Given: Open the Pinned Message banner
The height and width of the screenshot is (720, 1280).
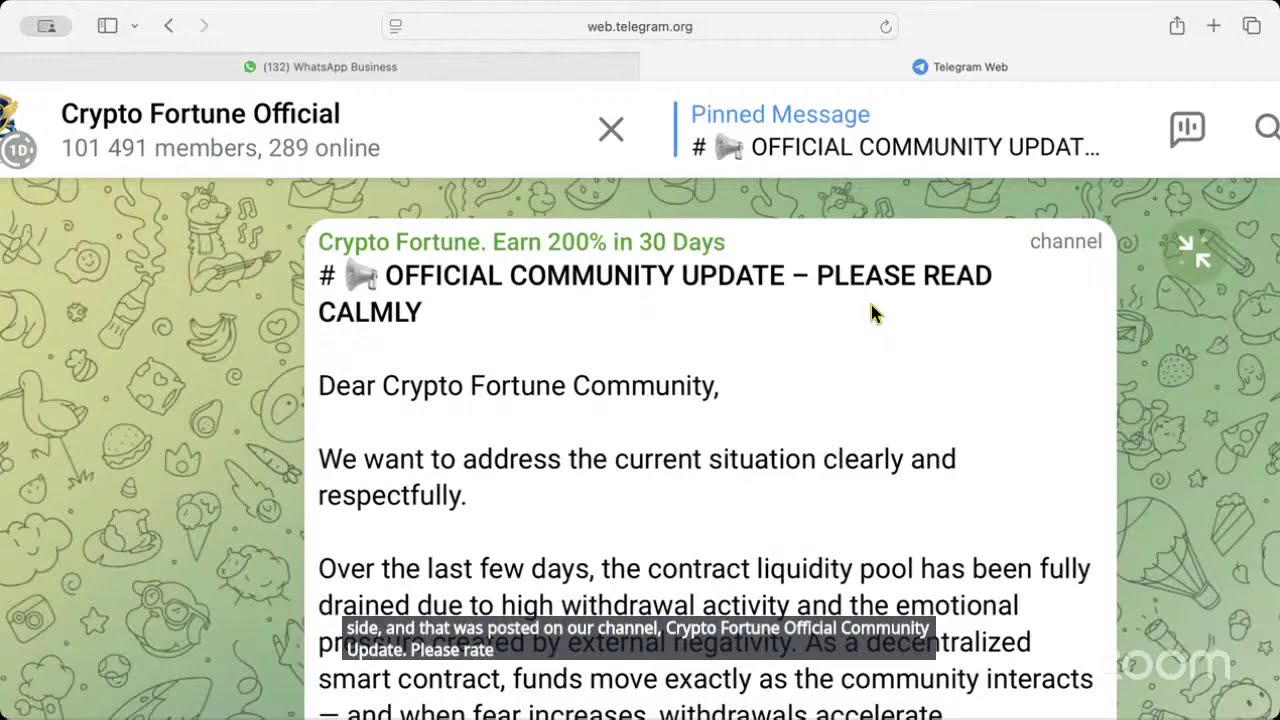Looking at the screenshot, I should pyautogui.click(x=895, y=130).
